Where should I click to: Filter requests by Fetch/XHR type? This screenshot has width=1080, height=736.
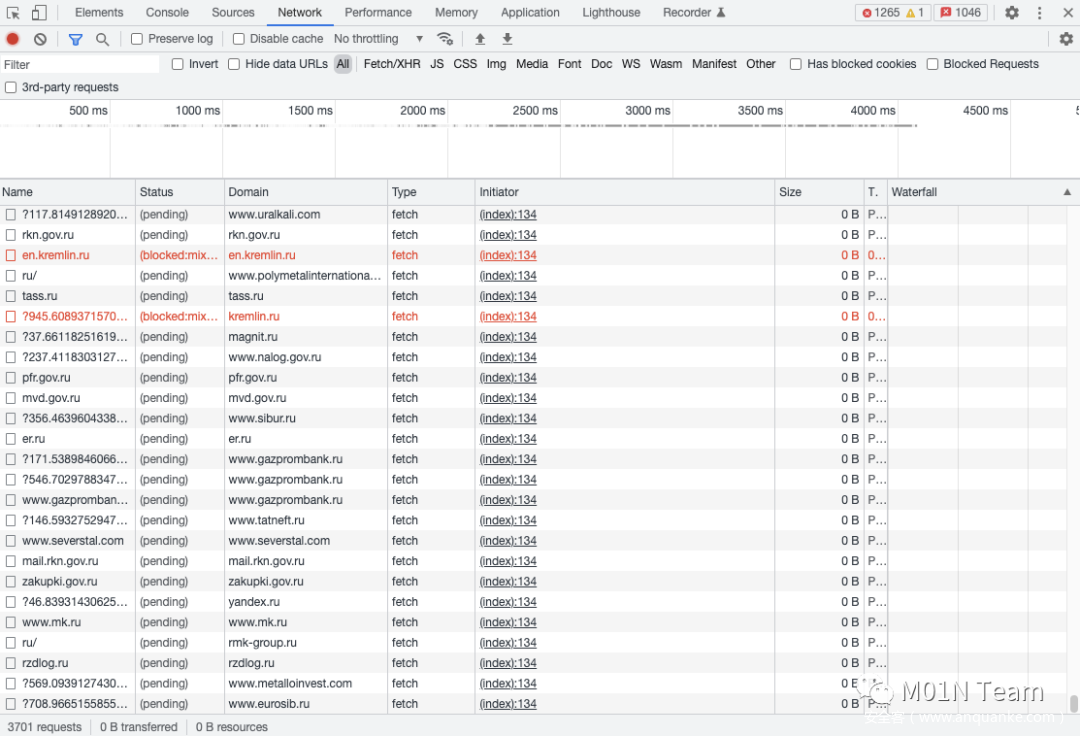click(x=392, y=64)
